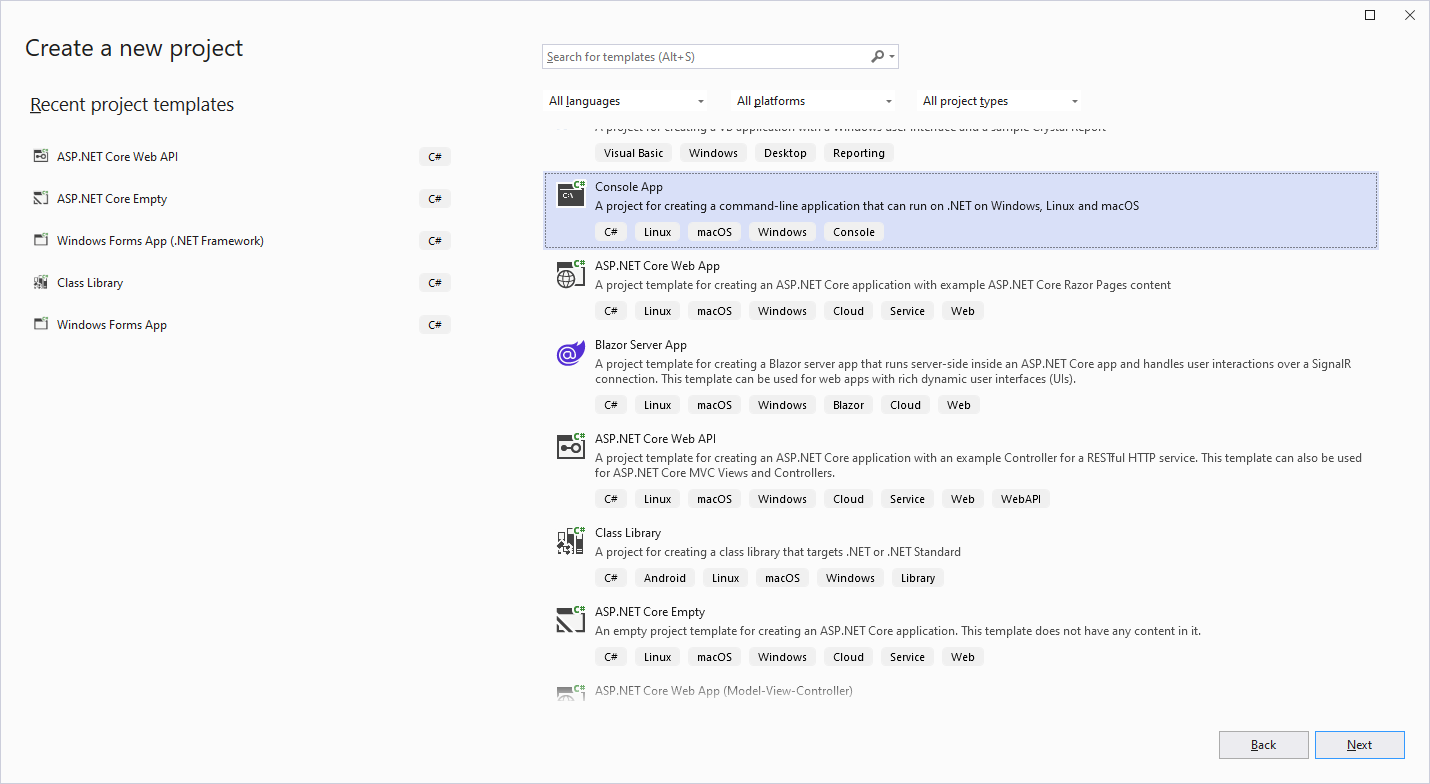Click the Console tag under Console App
Viewport: 1430px width, 784px height.
pyautogui.click(x=854, y=232)
